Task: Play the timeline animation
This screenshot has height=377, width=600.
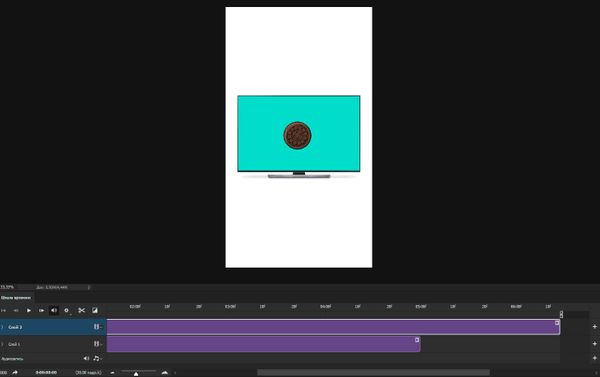Action: (29, 310)
